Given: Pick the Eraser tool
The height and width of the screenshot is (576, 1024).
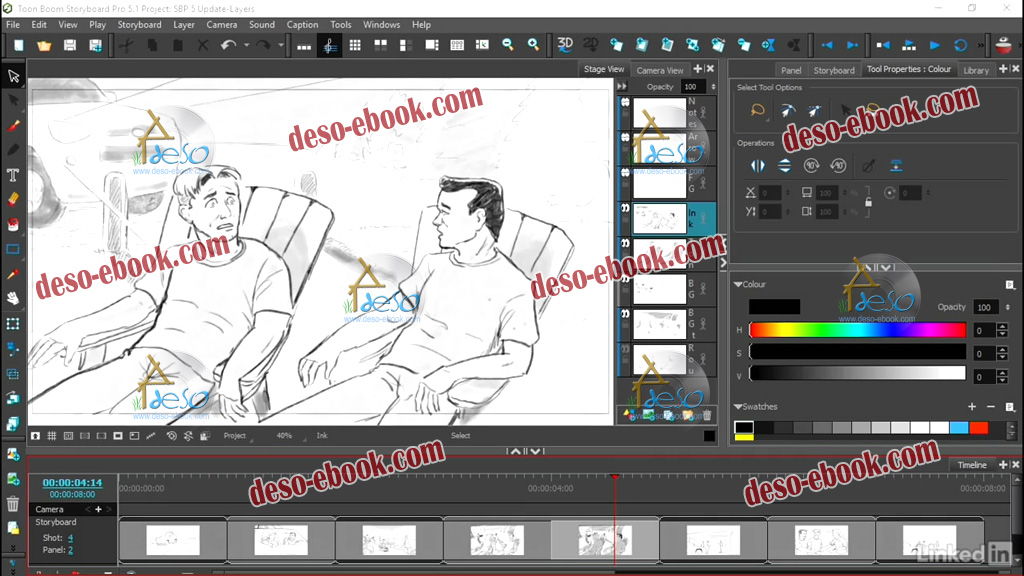Looking at the screenshot, I should pyautogui.click(x=13, y=200).
